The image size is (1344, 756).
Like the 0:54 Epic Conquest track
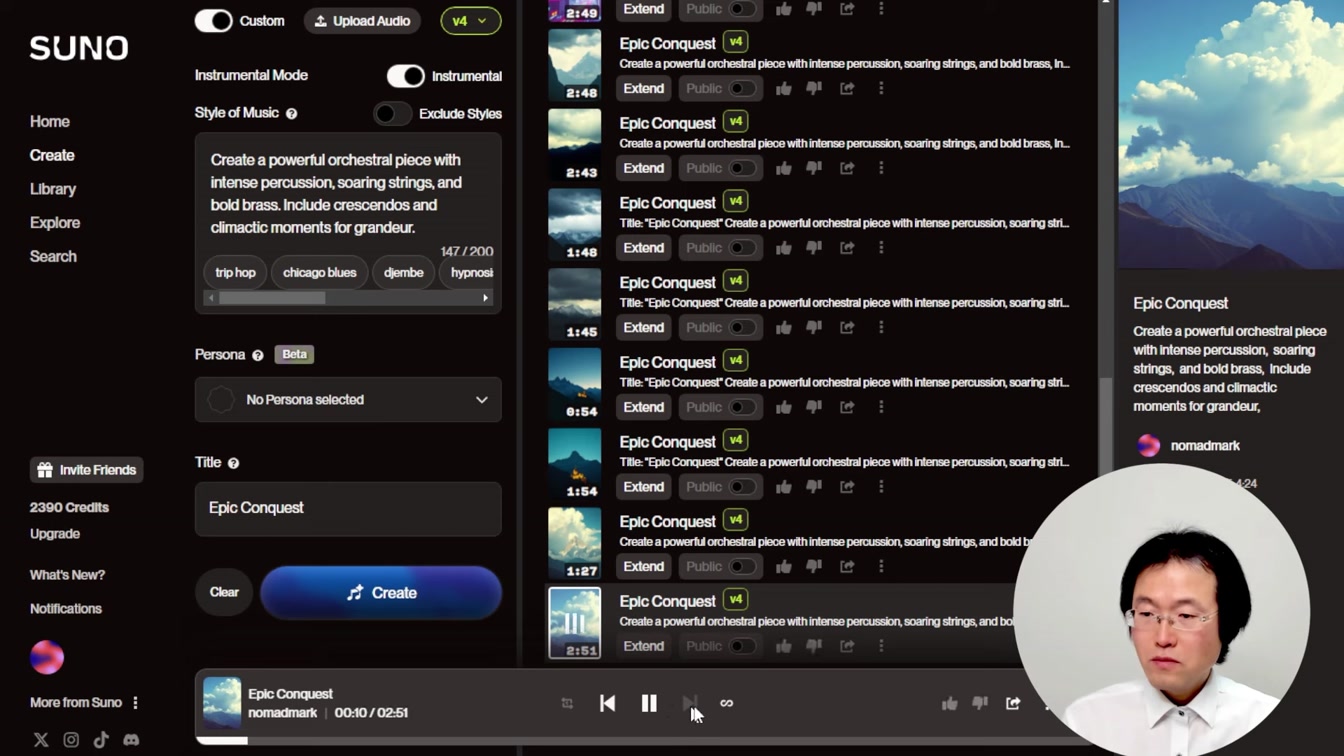[784, 407]
